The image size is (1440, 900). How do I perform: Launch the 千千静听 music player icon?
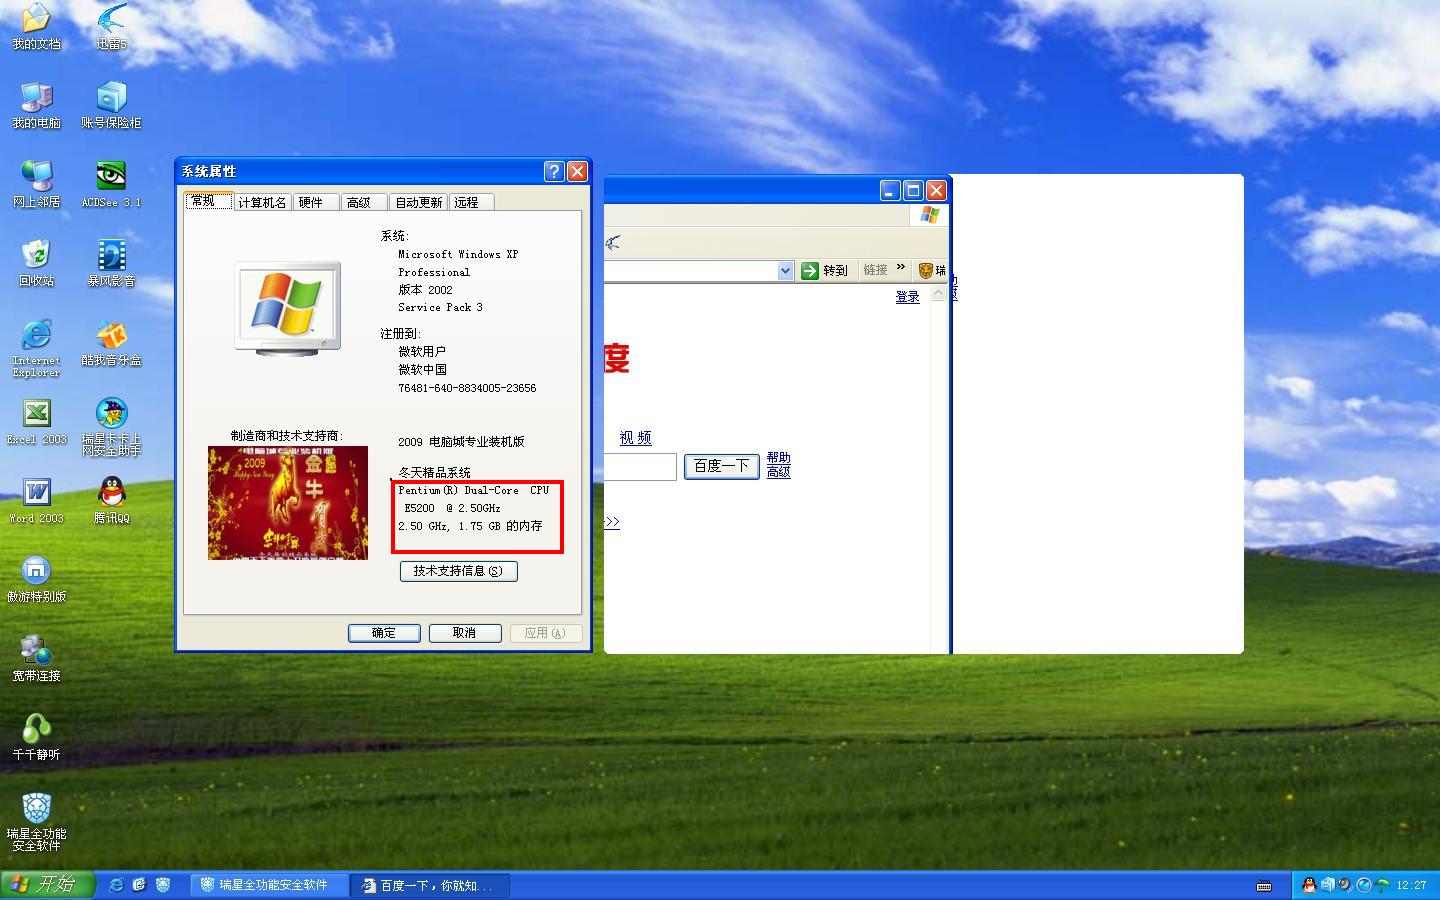[36, 737]
